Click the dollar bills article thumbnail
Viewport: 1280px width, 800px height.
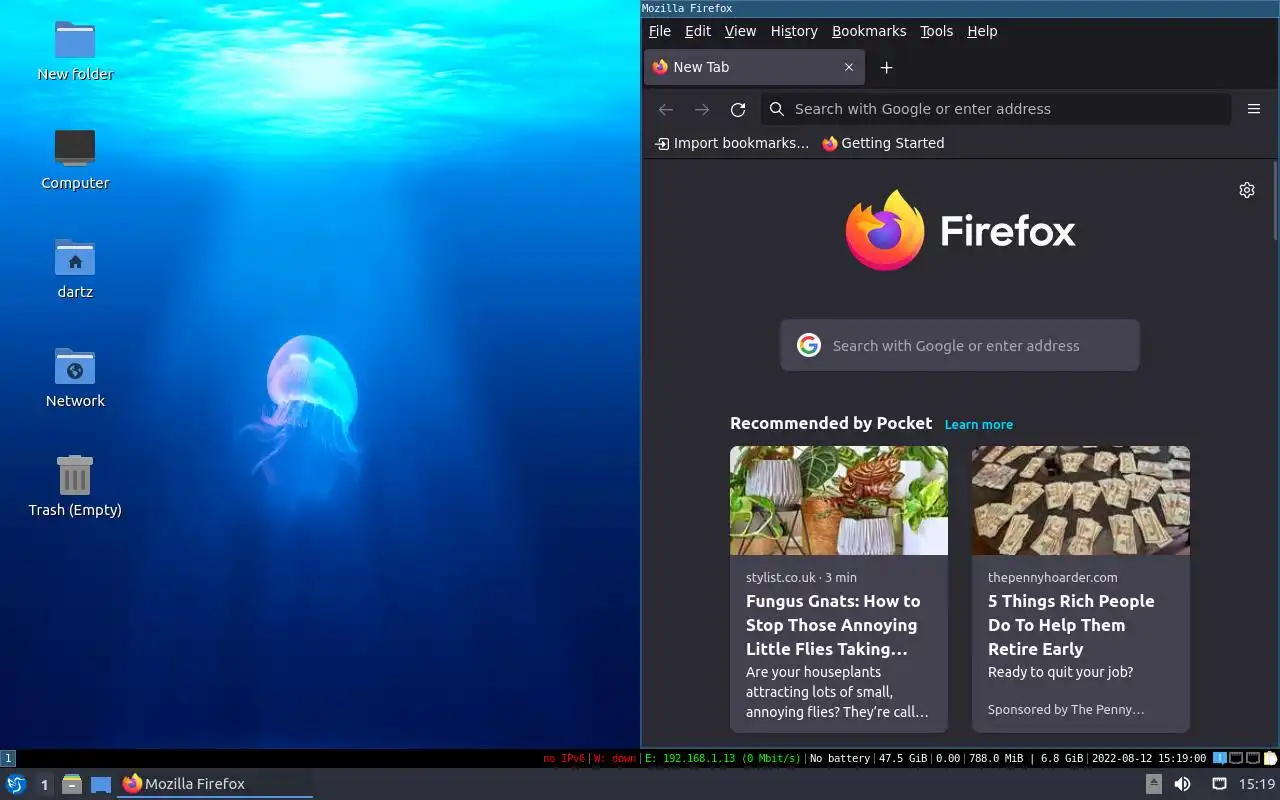[x=1081, y=500]
